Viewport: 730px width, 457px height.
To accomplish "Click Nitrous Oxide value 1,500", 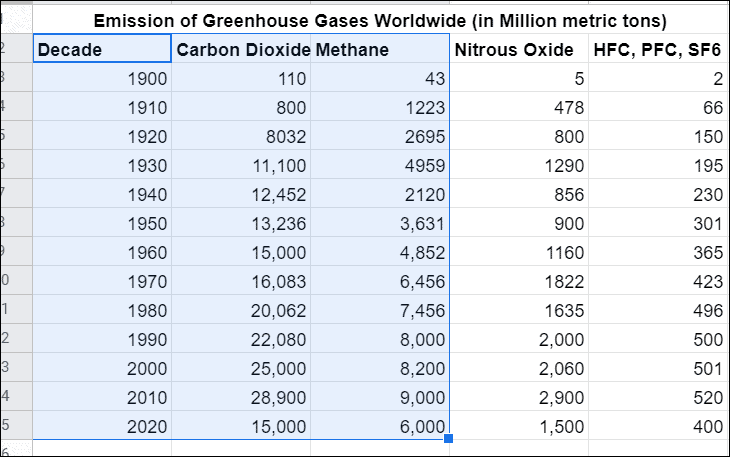I will point(519,425).
